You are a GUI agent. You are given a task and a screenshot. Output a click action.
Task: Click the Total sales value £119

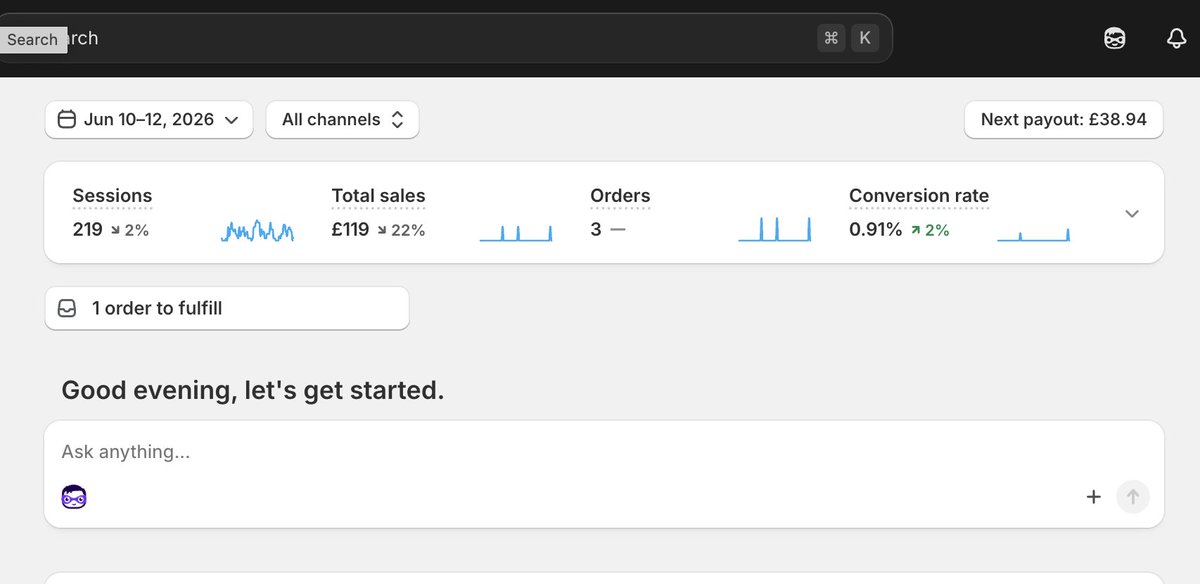pyautogui.click(x=351, y=230)
